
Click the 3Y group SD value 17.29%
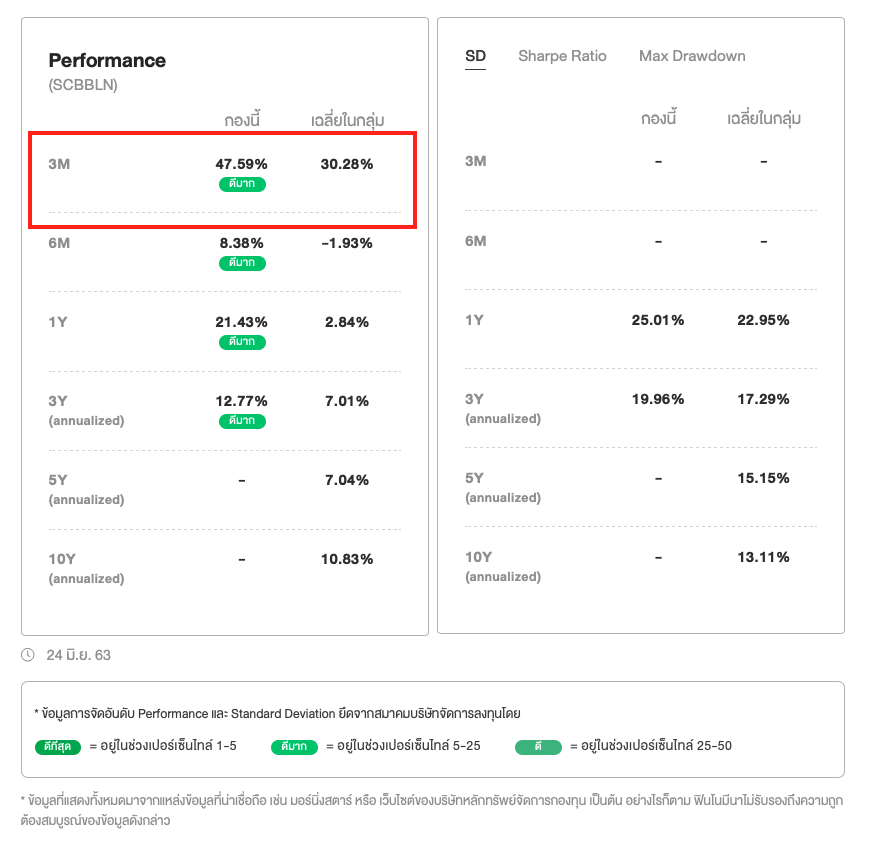763,399
